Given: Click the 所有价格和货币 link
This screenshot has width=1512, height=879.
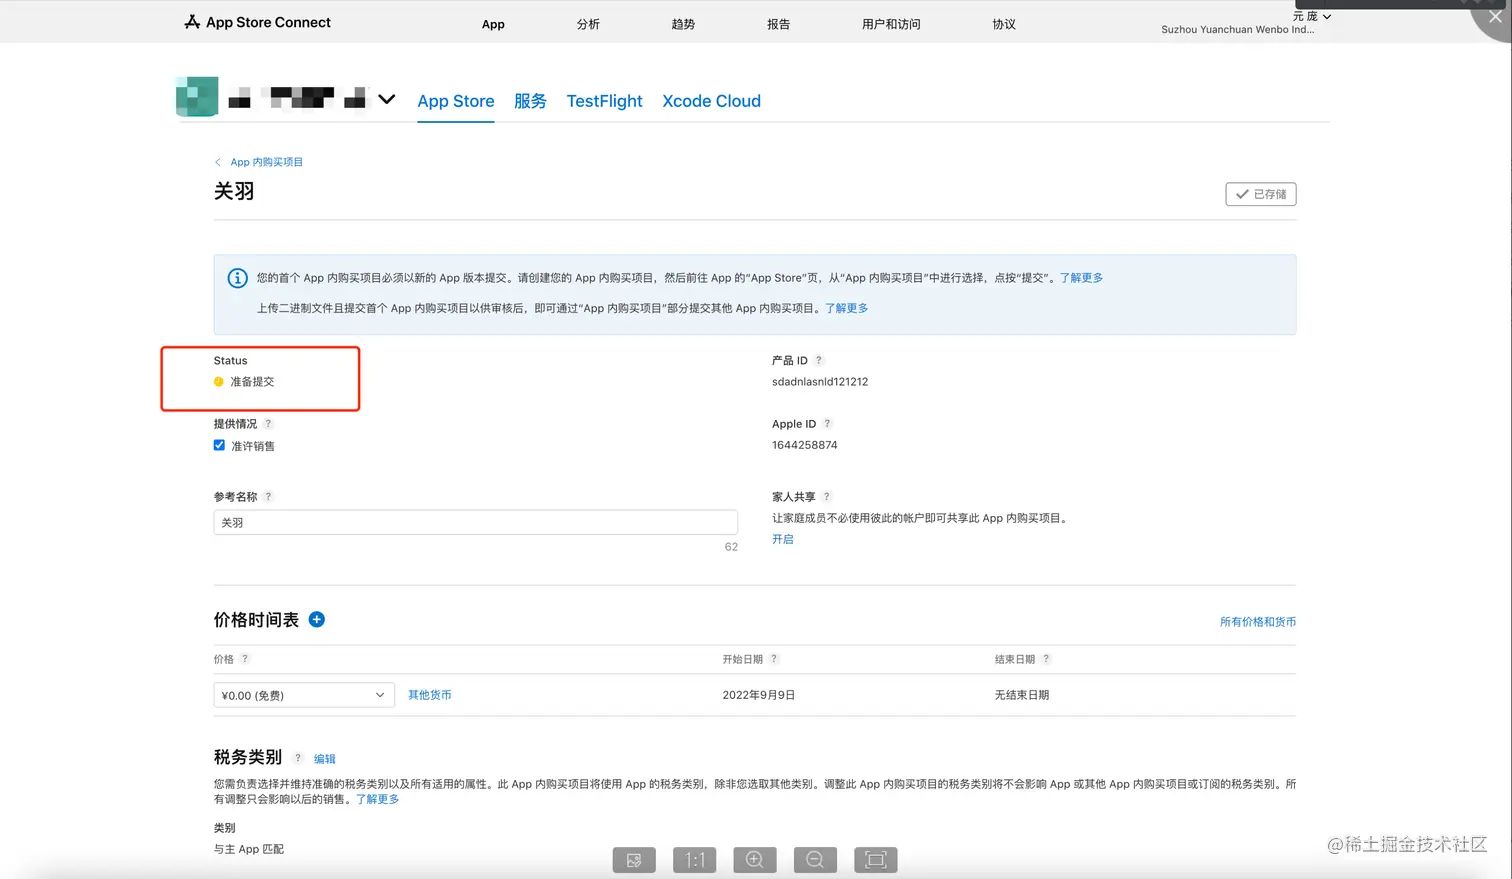Looking at the screenshot, I should point(1257,622).
